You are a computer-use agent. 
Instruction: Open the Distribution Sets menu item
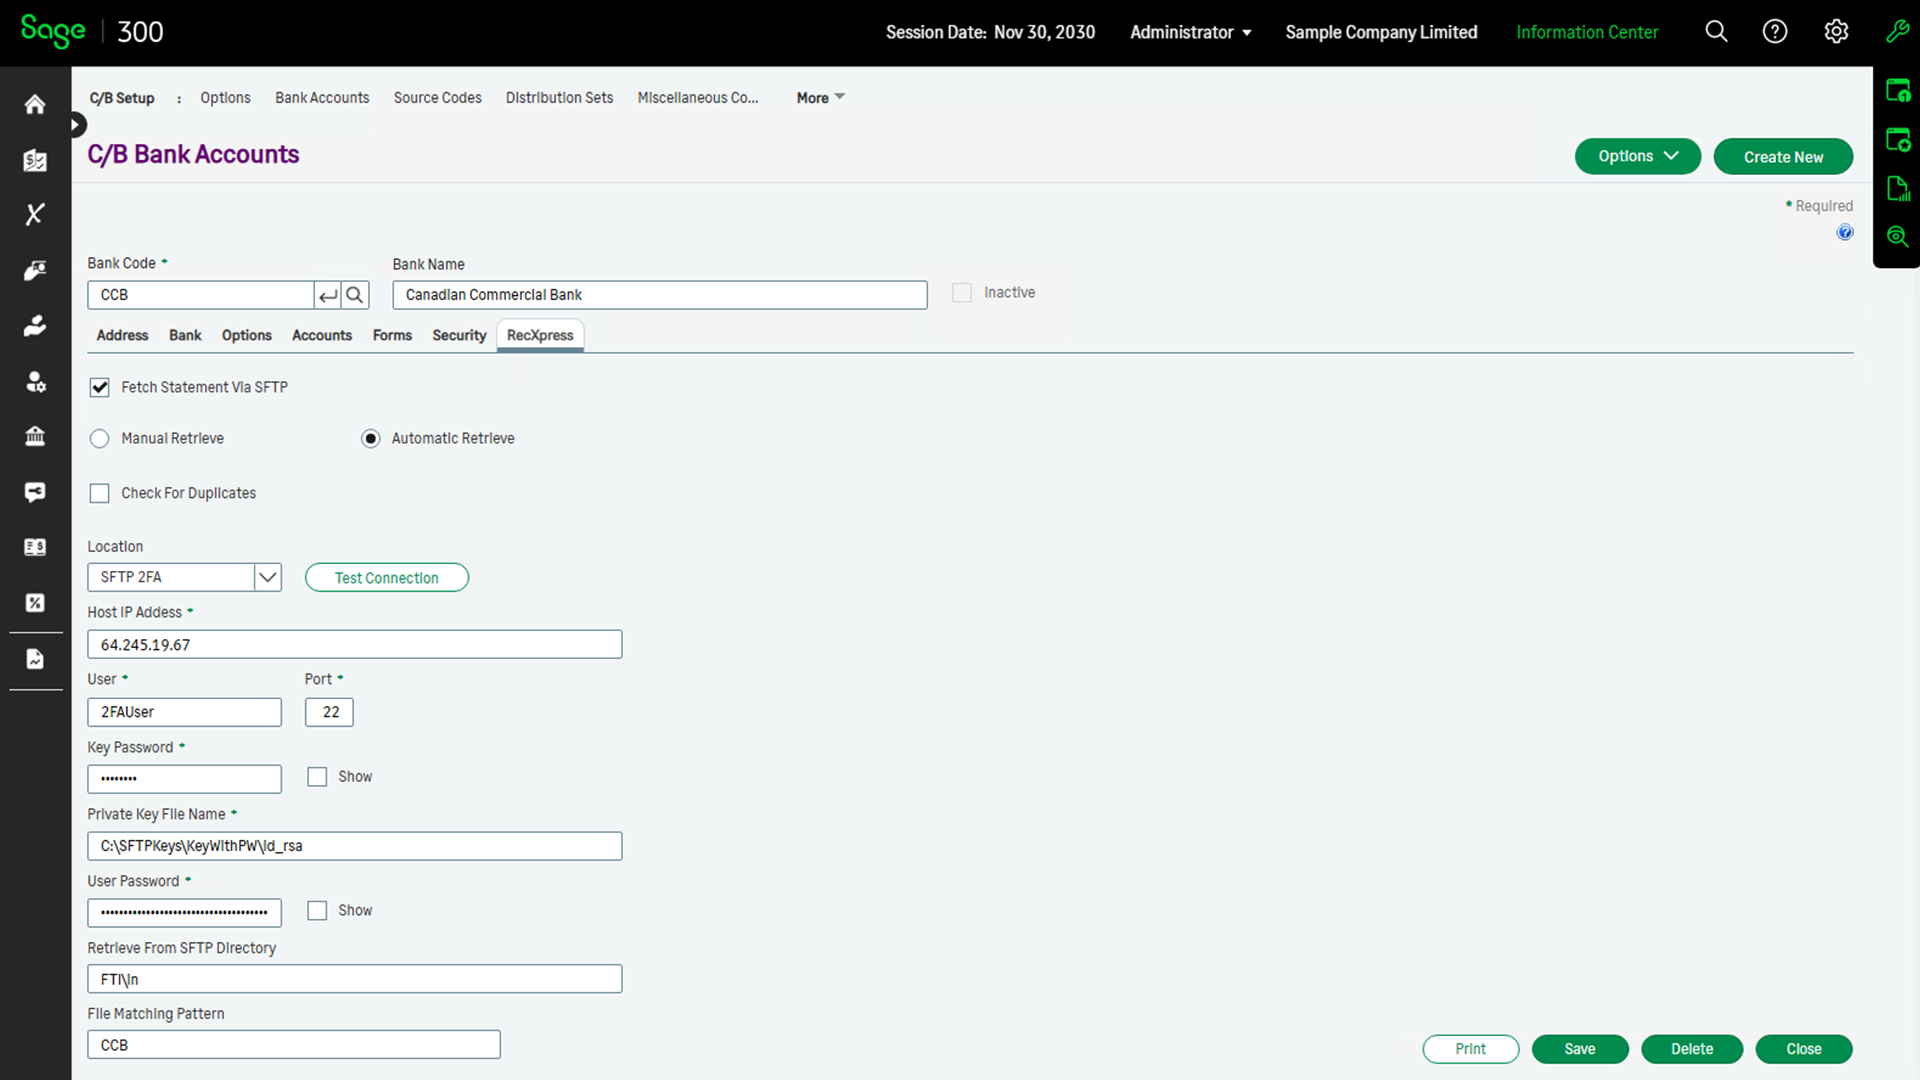coord(559,97)
